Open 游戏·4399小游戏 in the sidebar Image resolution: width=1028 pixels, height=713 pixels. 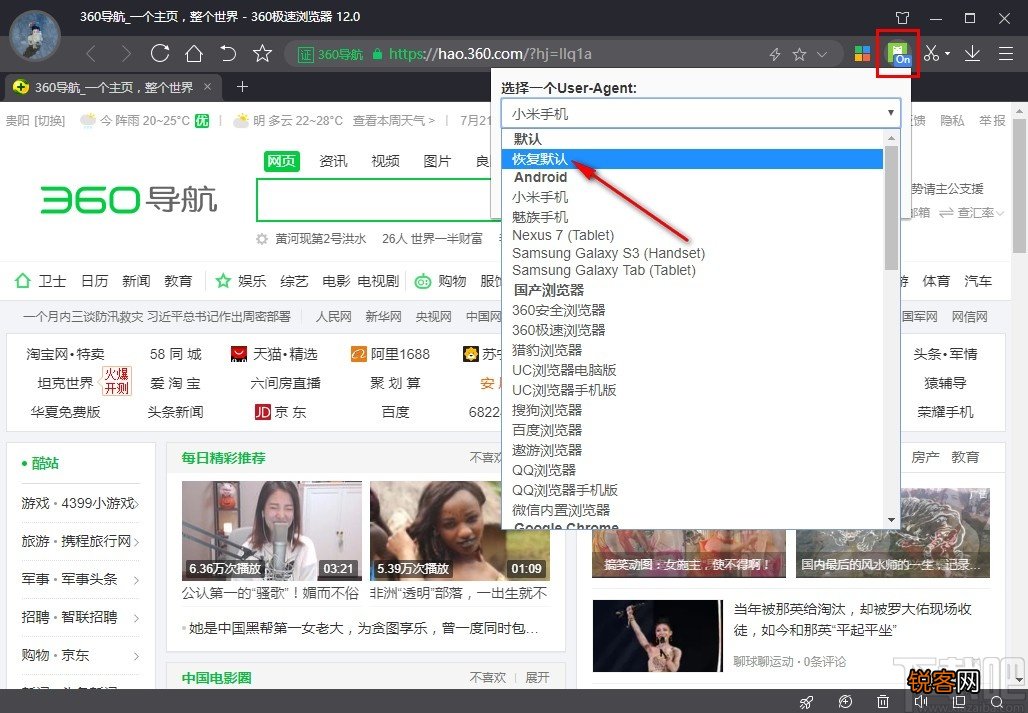point(77,503)
